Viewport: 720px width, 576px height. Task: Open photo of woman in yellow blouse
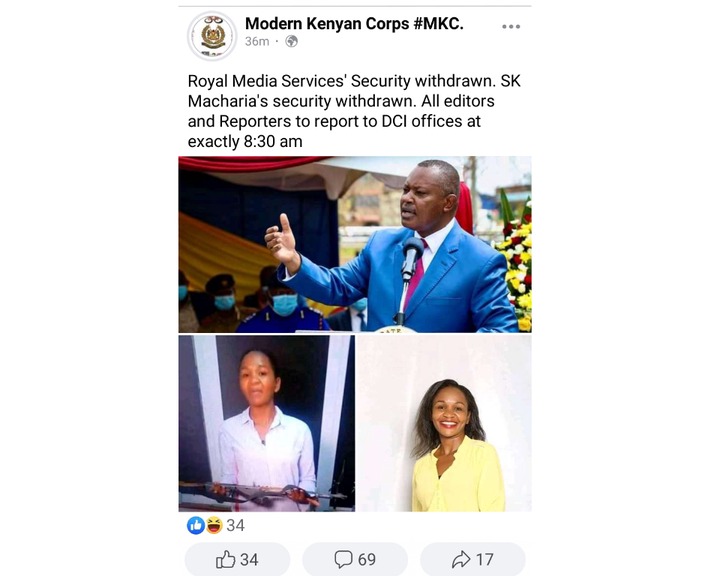(444, 424)
